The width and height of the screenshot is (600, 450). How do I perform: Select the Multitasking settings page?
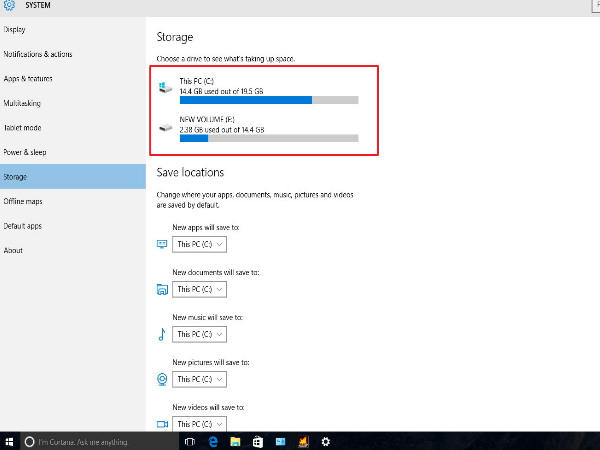(x=73, y=103)
